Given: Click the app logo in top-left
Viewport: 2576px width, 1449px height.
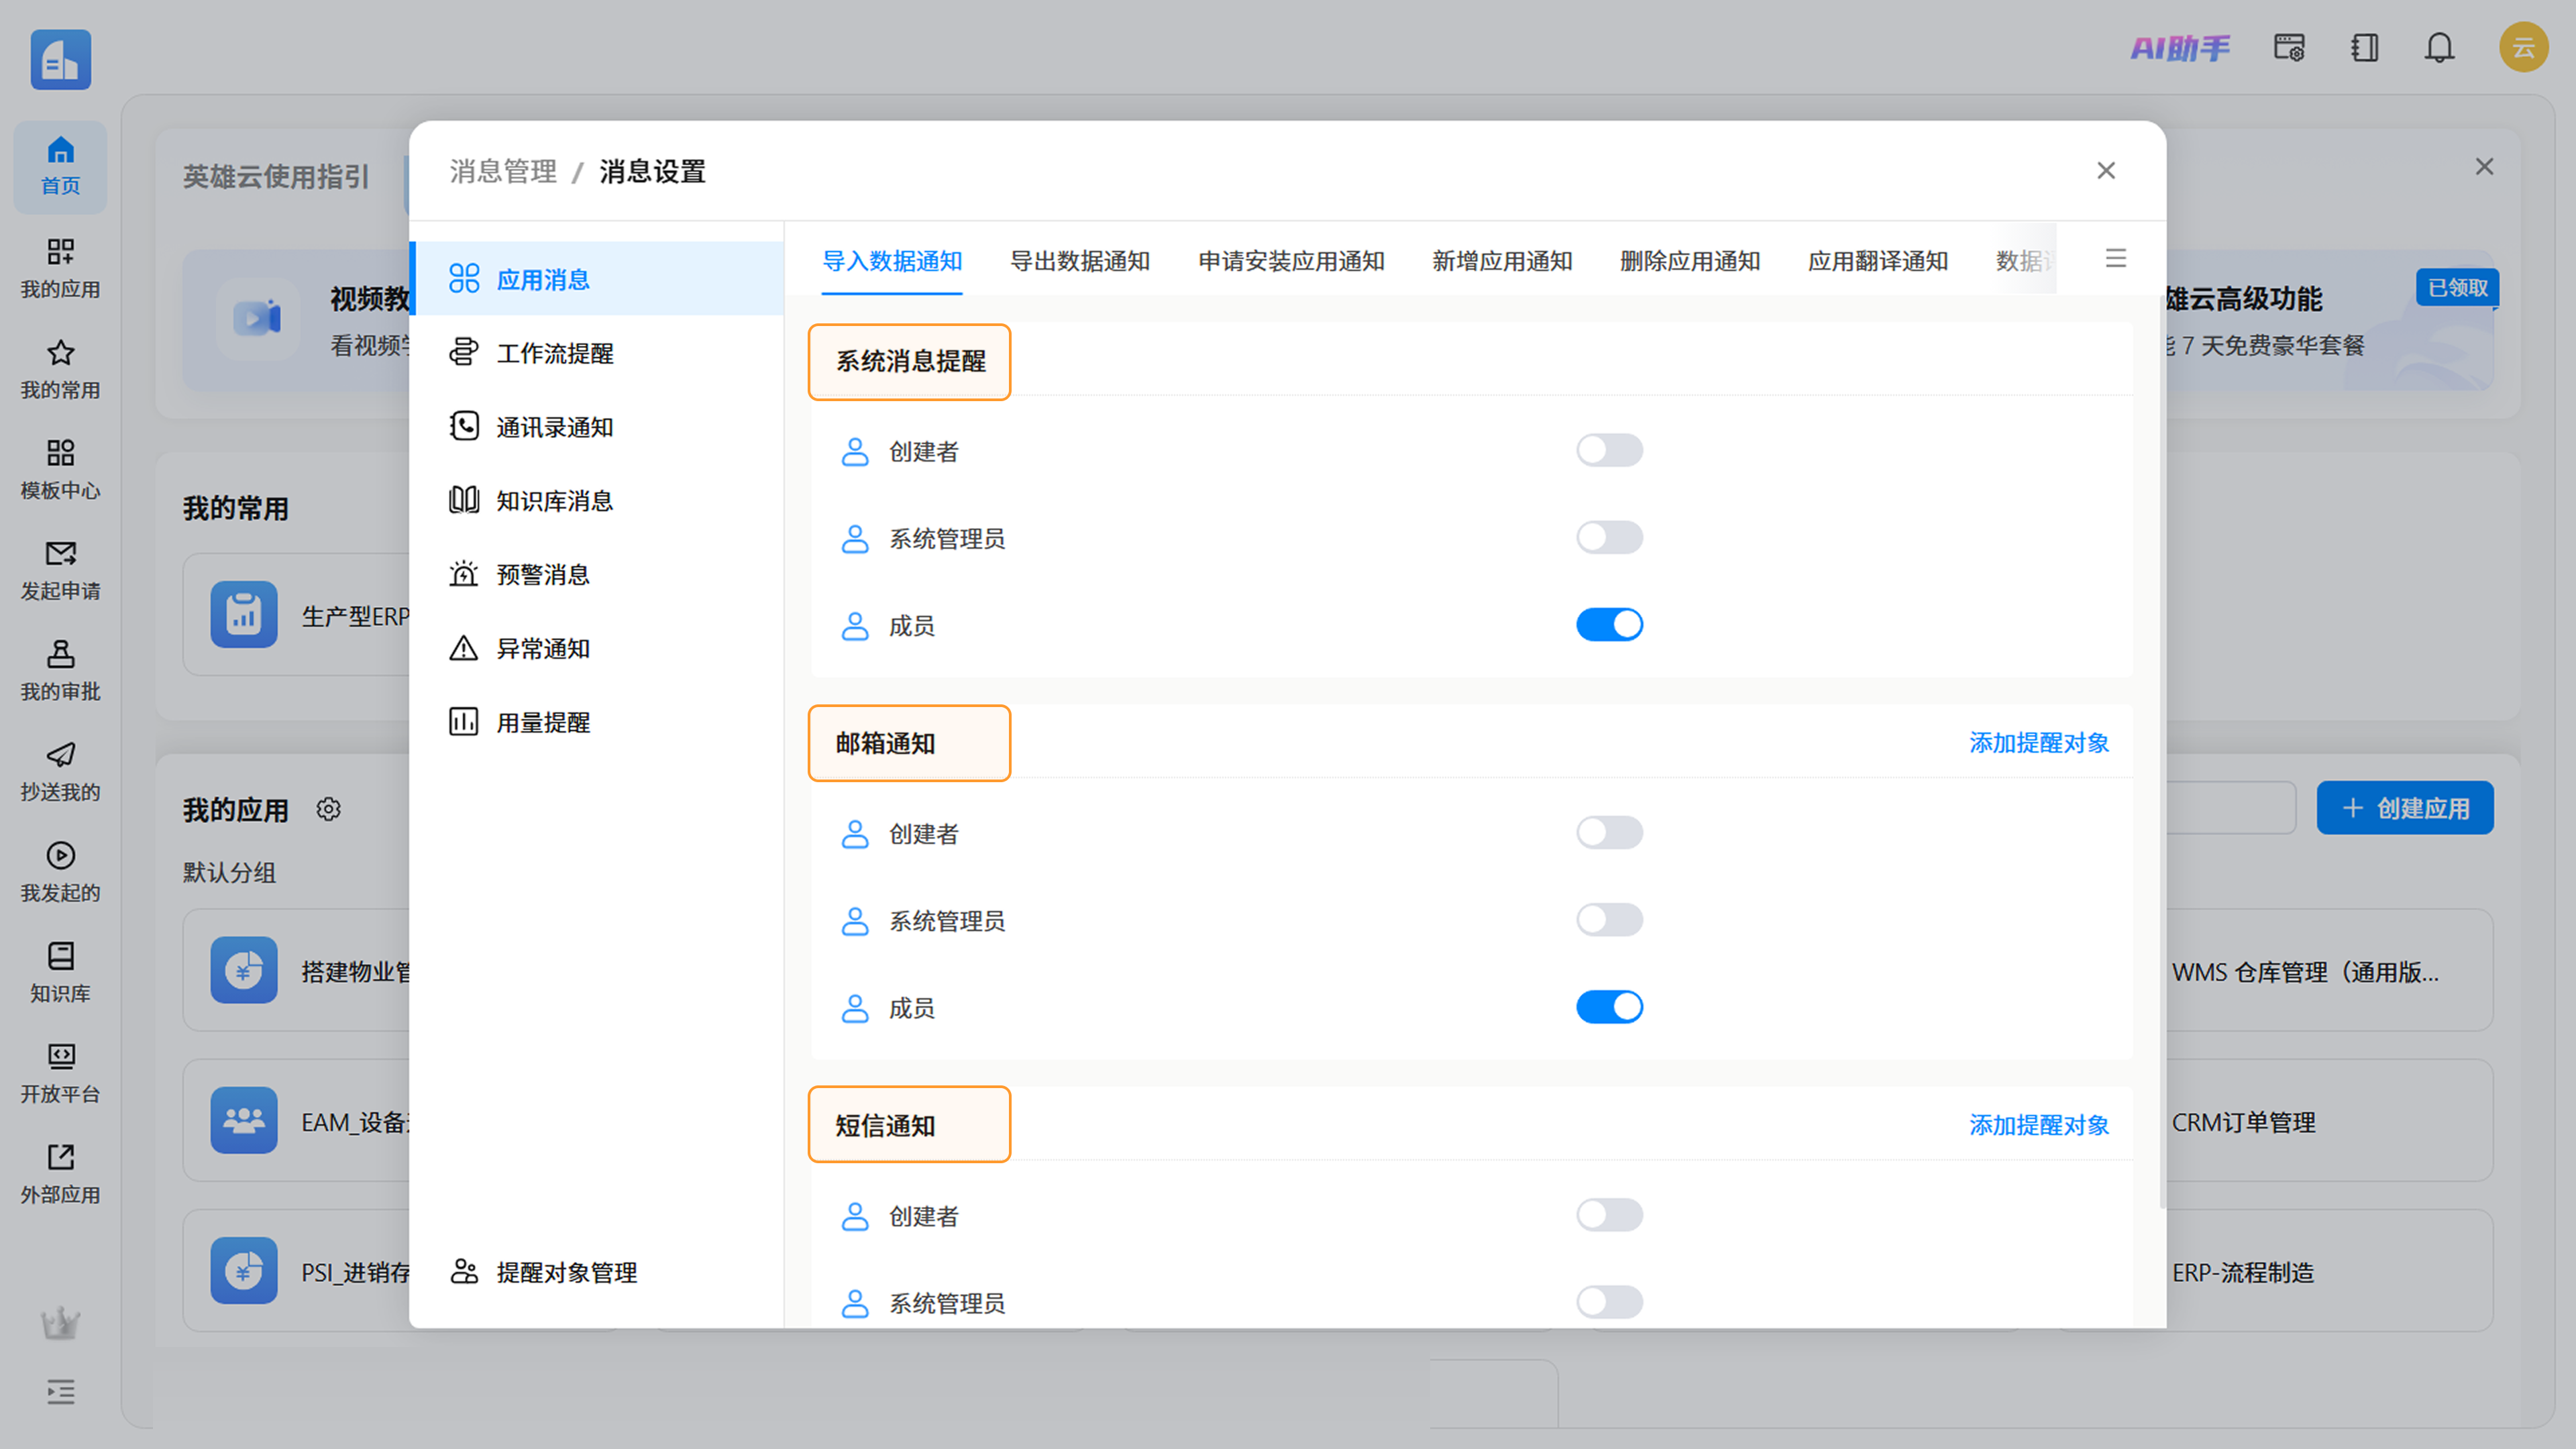Looking at the screenshot, I should pos(61,59).
